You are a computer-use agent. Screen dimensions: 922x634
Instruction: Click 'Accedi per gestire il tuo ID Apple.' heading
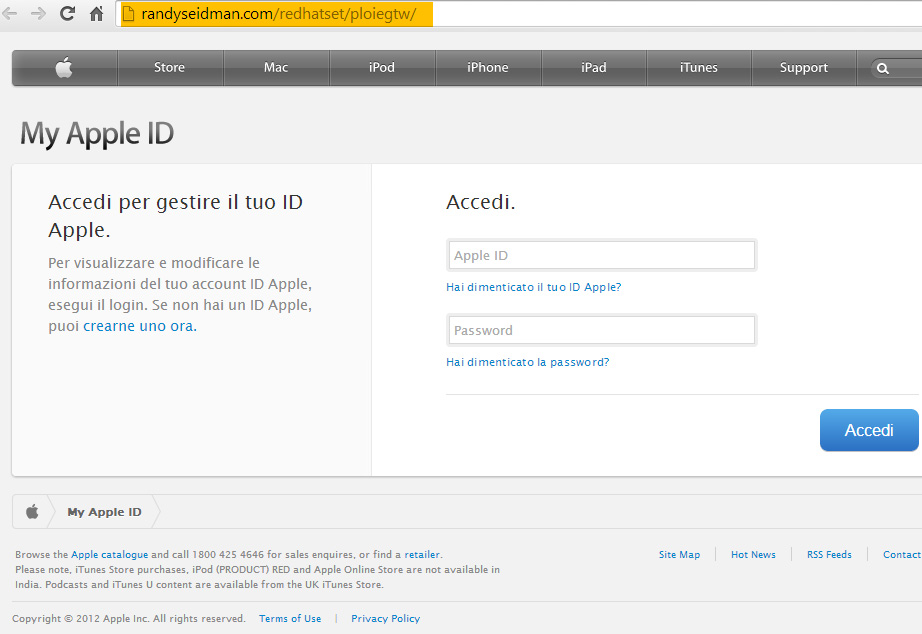point(175,215)
